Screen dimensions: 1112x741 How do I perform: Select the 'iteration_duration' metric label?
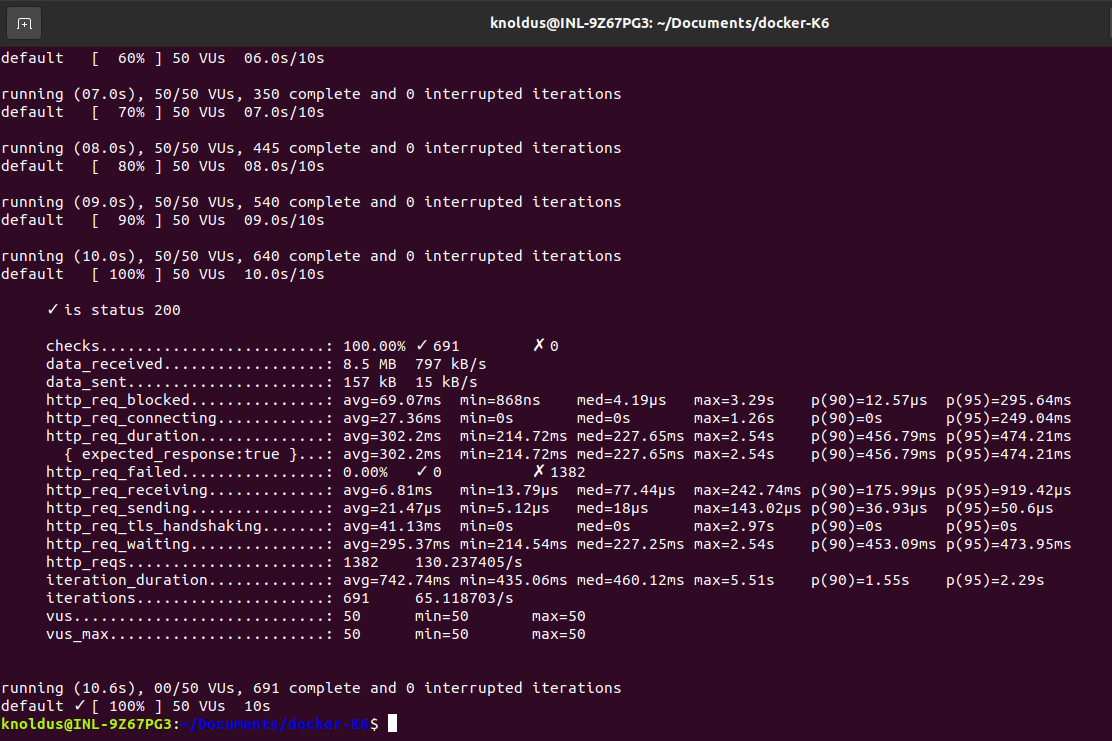click(127, 580)
